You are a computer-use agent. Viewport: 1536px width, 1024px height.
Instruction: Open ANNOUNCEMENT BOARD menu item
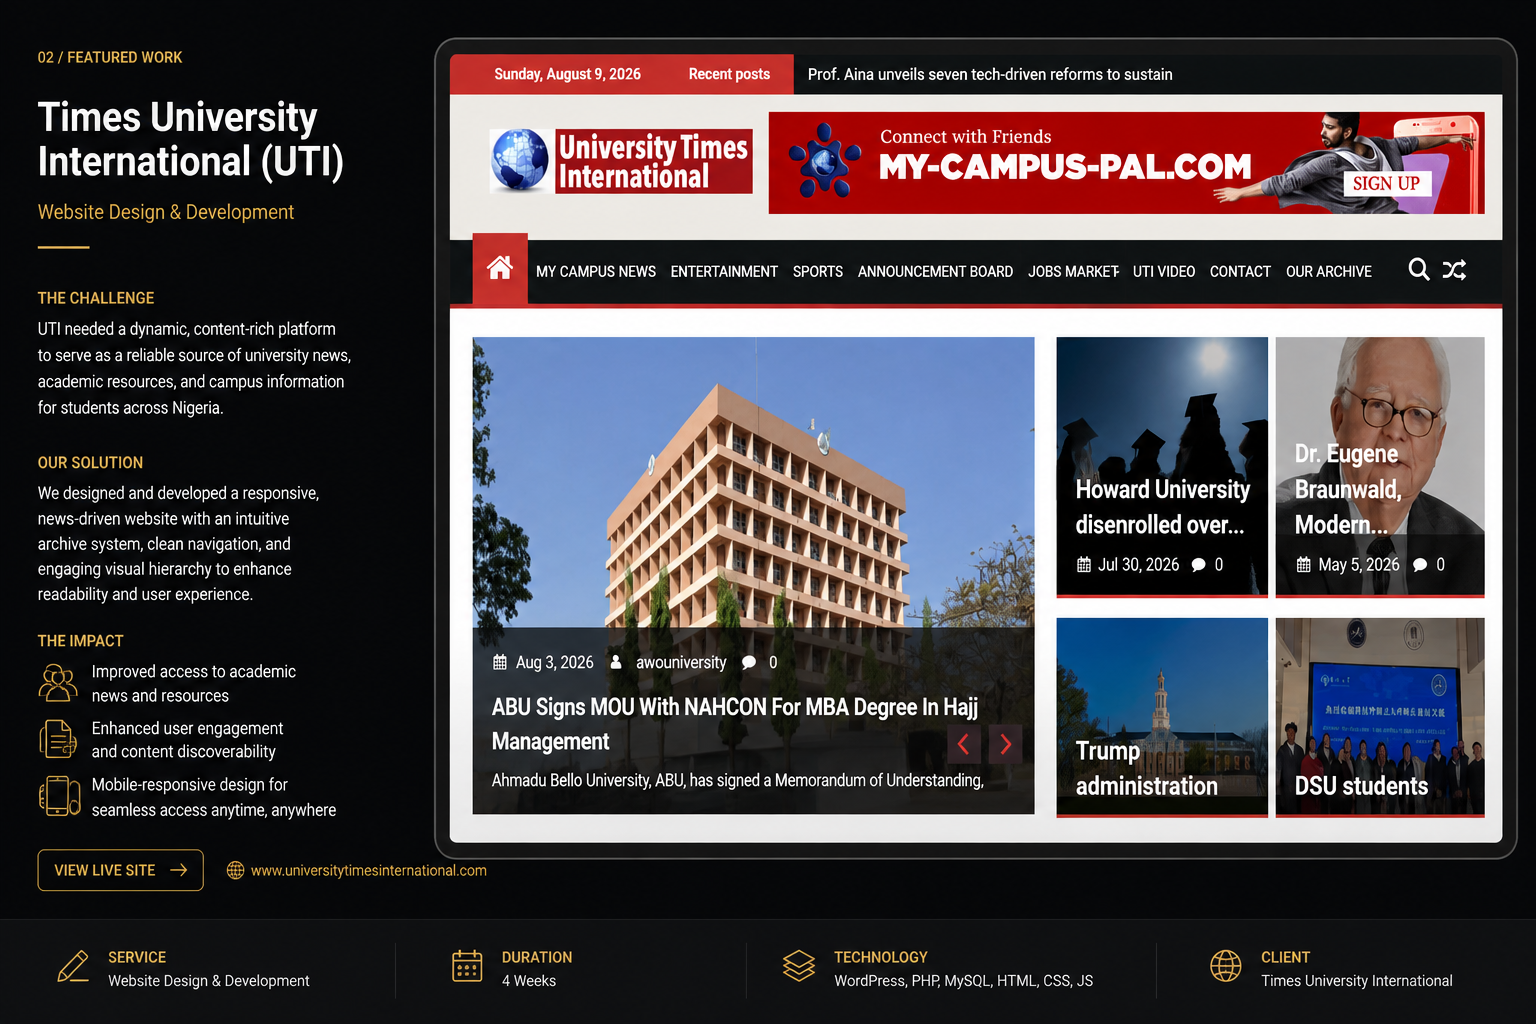coord(935,272)
